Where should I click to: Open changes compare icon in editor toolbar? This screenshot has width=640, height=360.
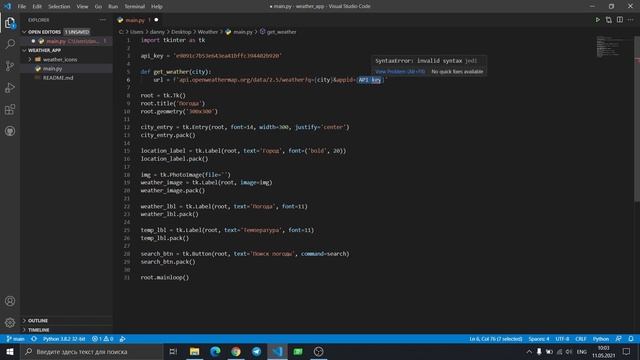(609, 20)
